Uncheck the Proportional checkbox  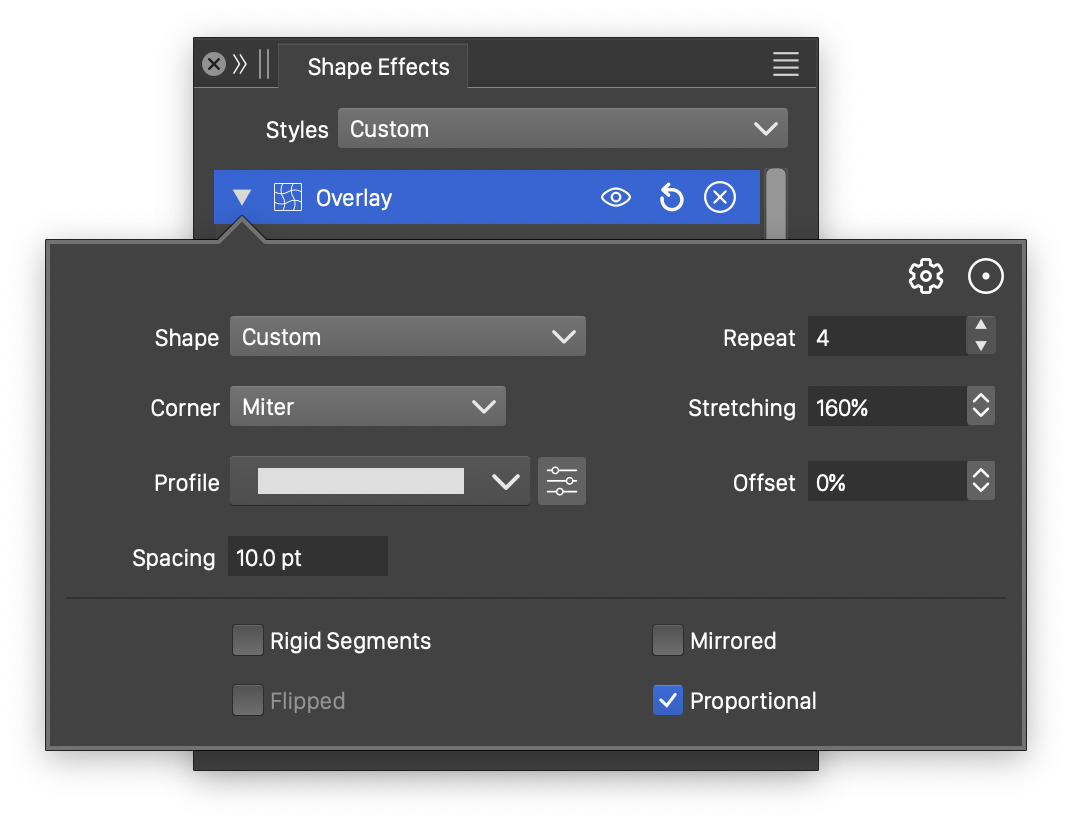click(x=667, y=701)
